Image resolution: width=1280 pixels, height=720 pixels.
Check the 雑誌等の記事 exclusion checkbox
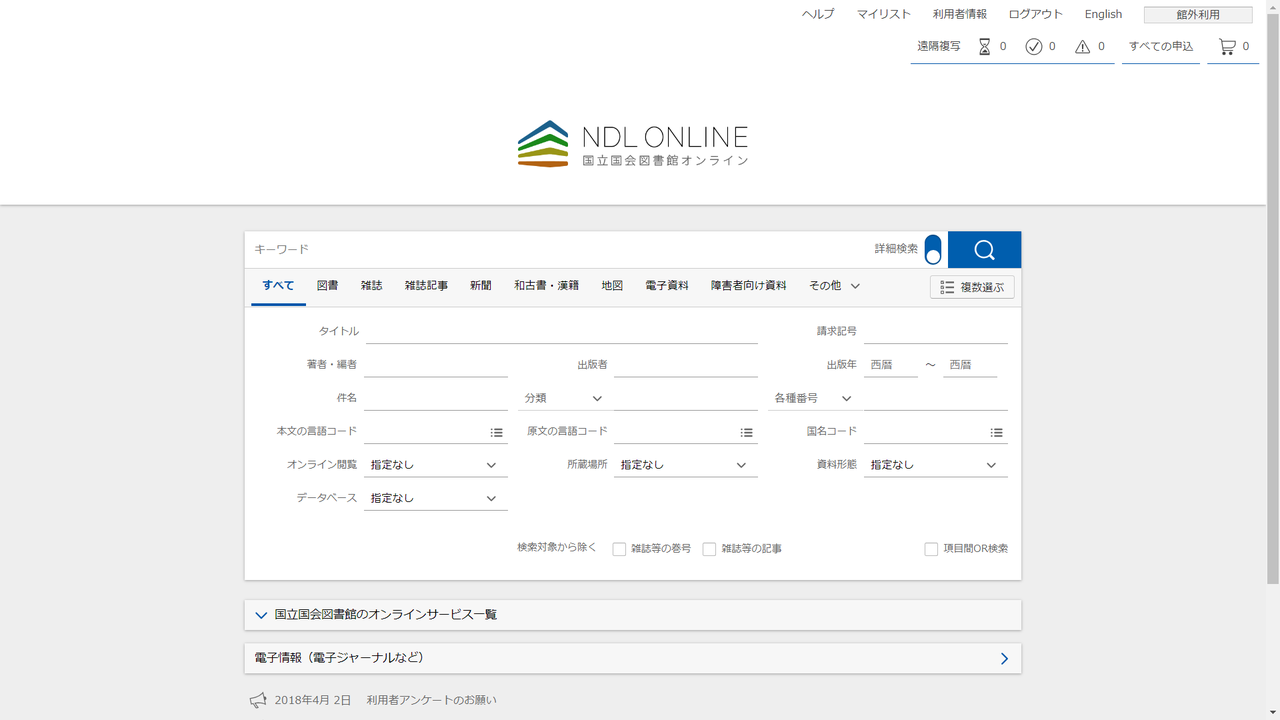709,549
